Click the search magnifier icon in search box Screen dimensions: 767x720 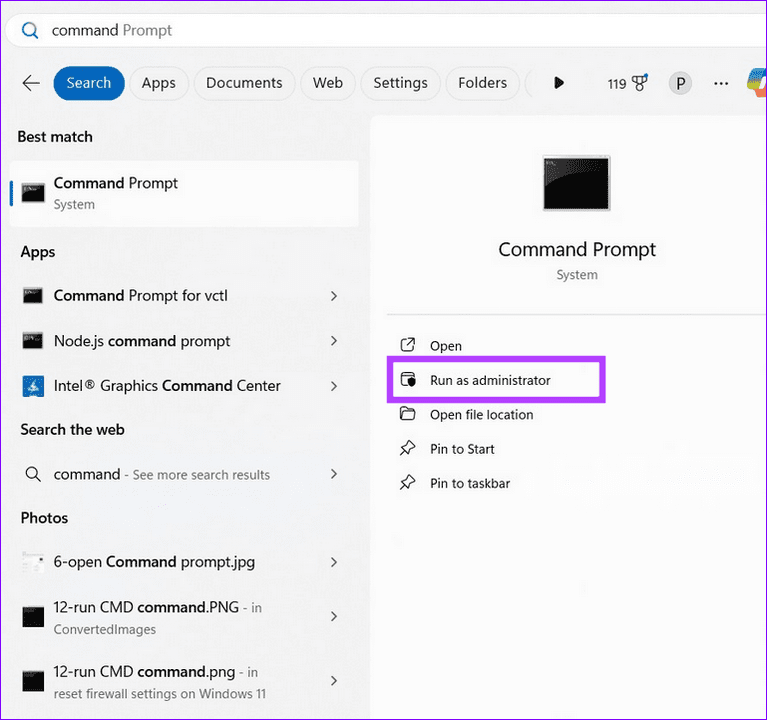(x=30, y=30)
